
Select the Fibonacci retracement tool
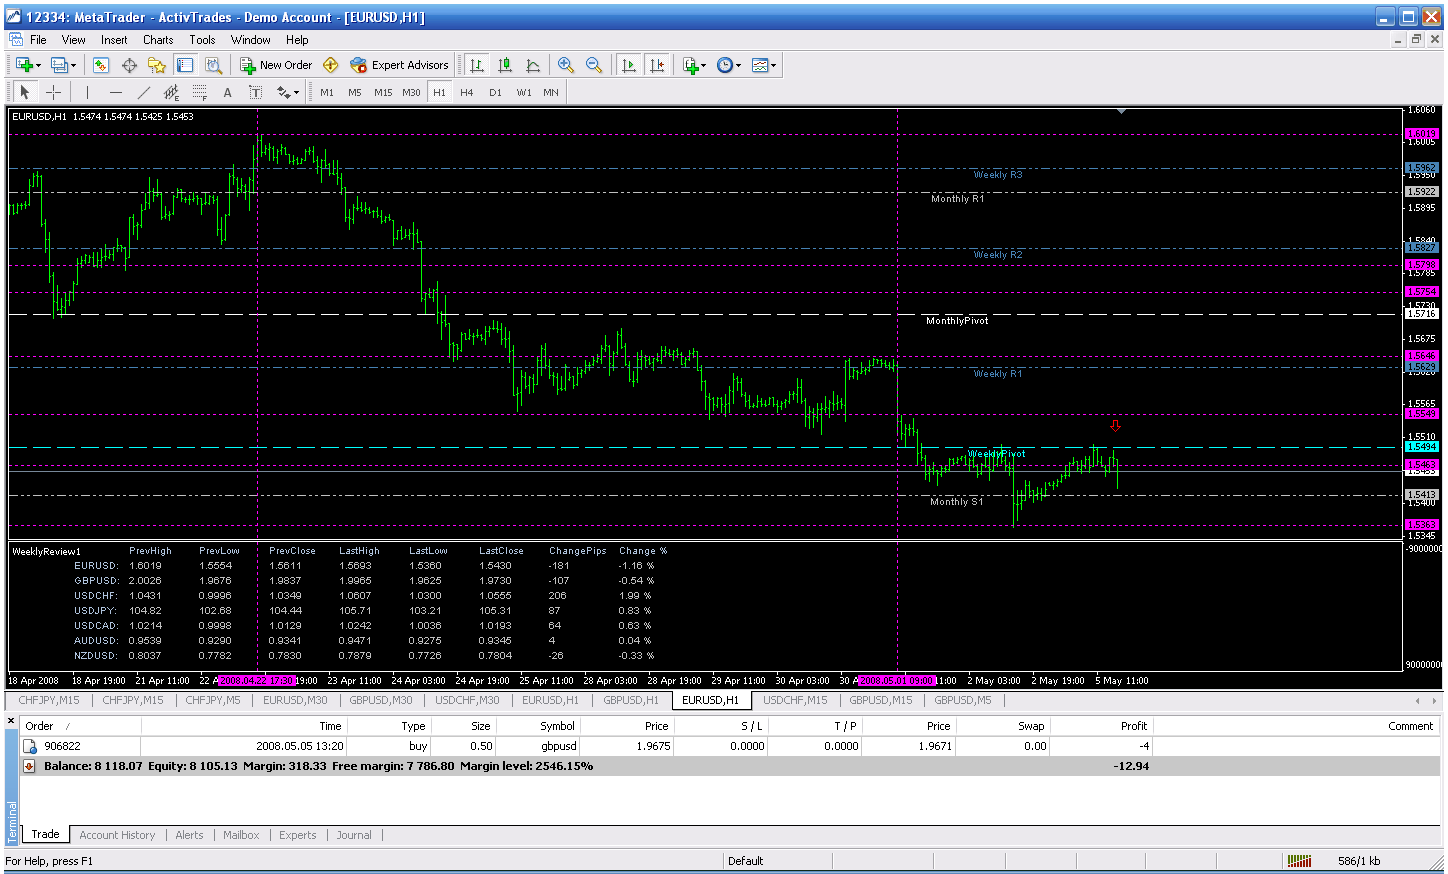click(199, 92)
